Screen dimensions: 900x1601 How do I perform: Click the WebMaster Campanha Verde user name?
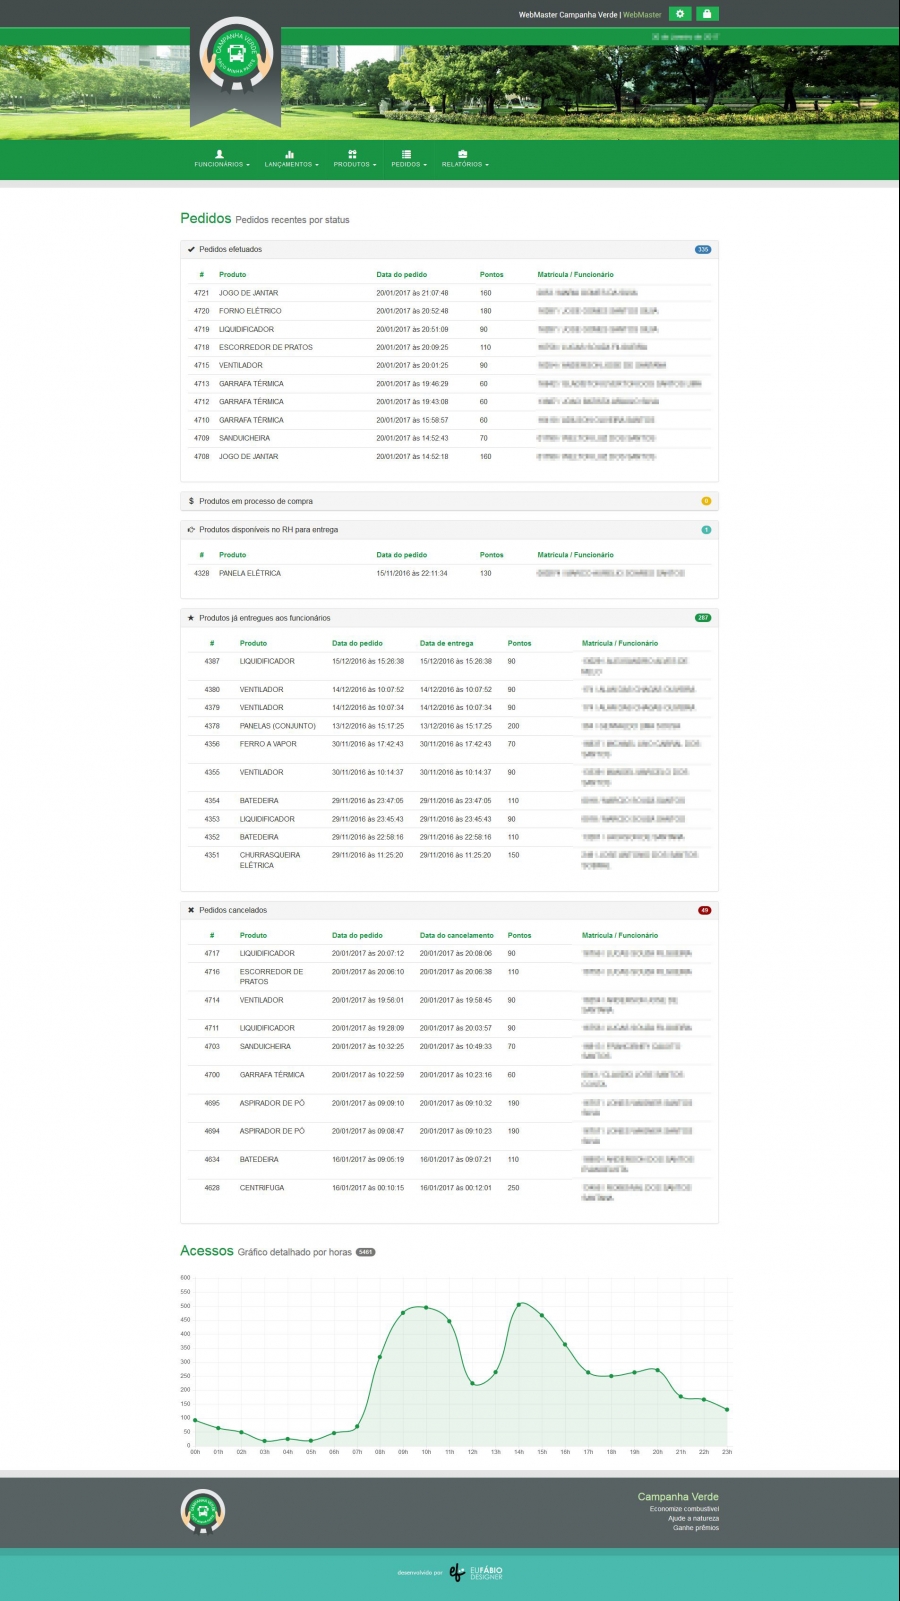pyautogui.click(x=568, y=15)
